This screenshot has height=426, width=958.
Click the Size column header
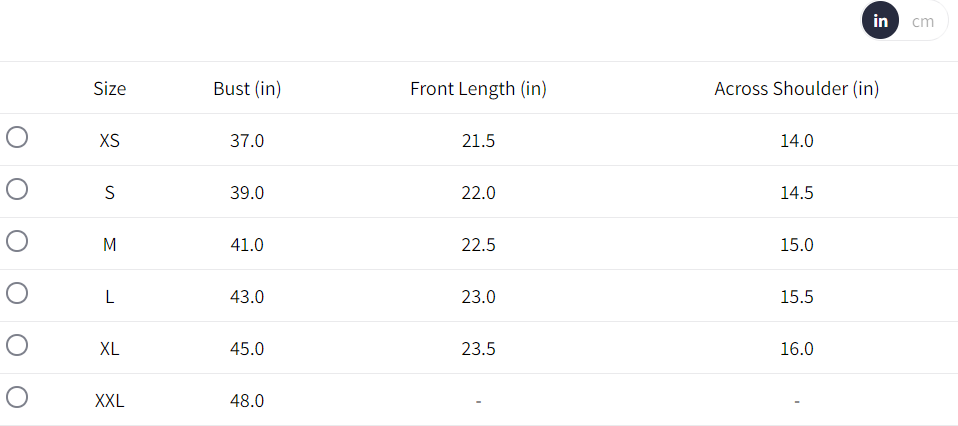110,88
